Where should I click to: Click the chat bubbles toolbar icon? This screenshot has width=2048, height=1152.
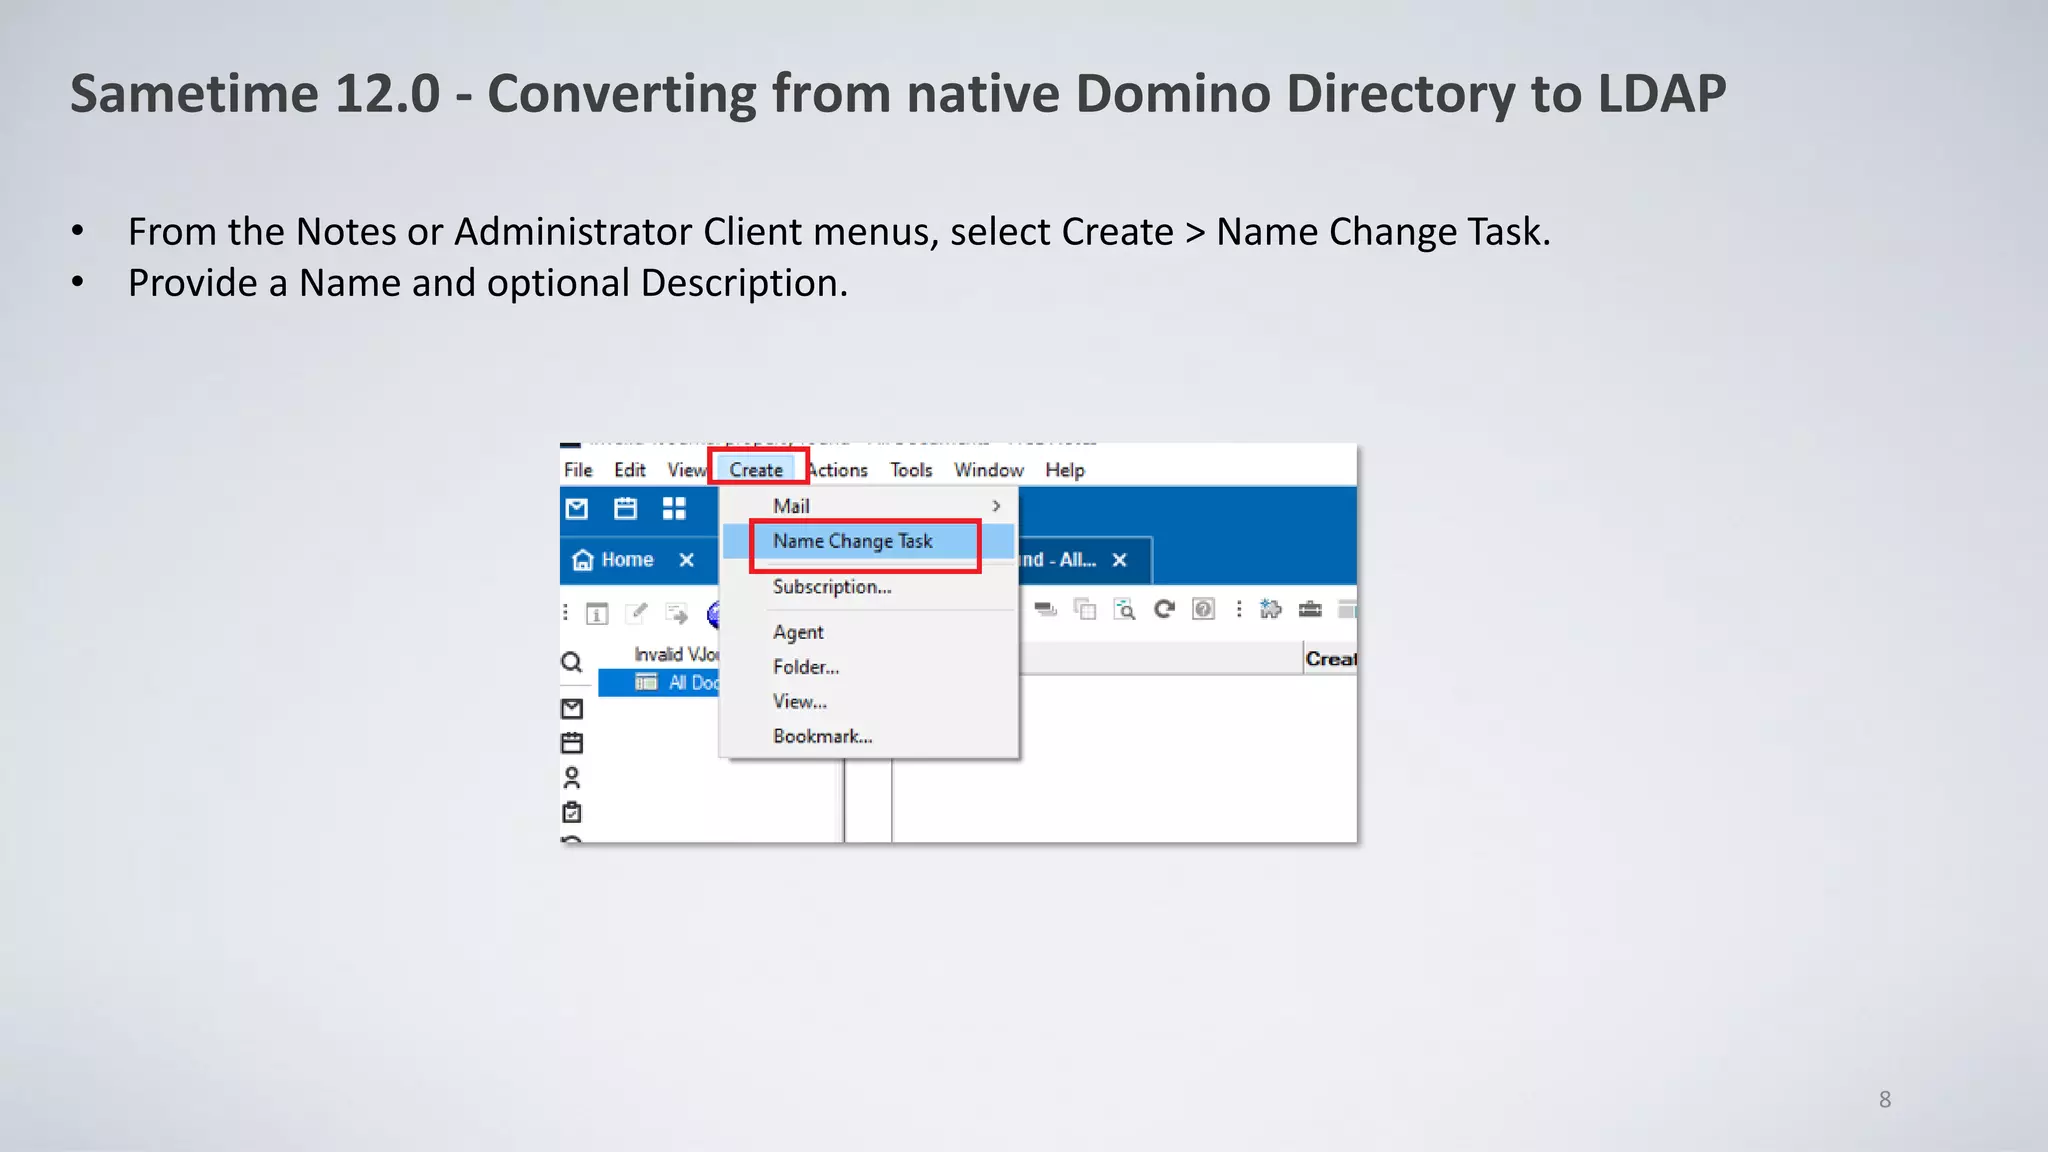point(1046,609)
